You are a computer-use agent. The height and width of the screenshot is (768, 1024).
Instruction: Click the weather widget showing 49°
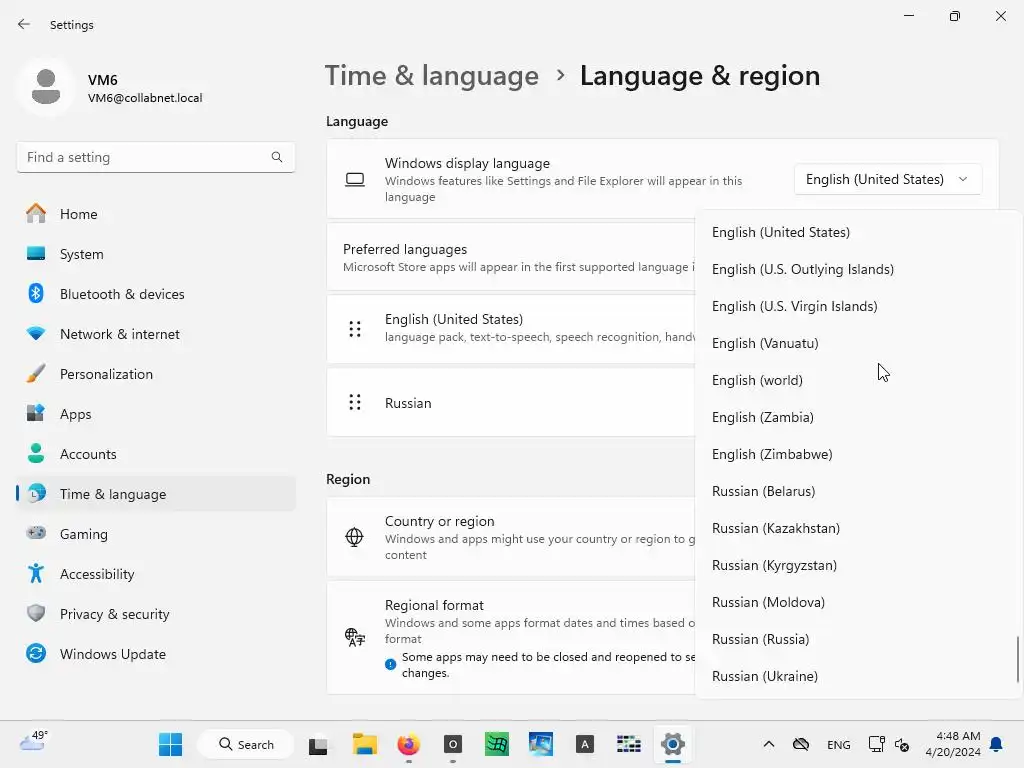click(x=33, y=741)
